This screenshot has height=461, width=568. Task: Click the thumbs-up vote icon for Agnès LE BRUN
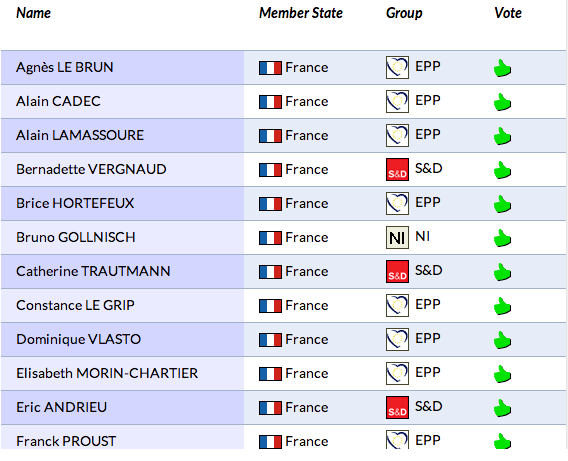tap(502, 68)
